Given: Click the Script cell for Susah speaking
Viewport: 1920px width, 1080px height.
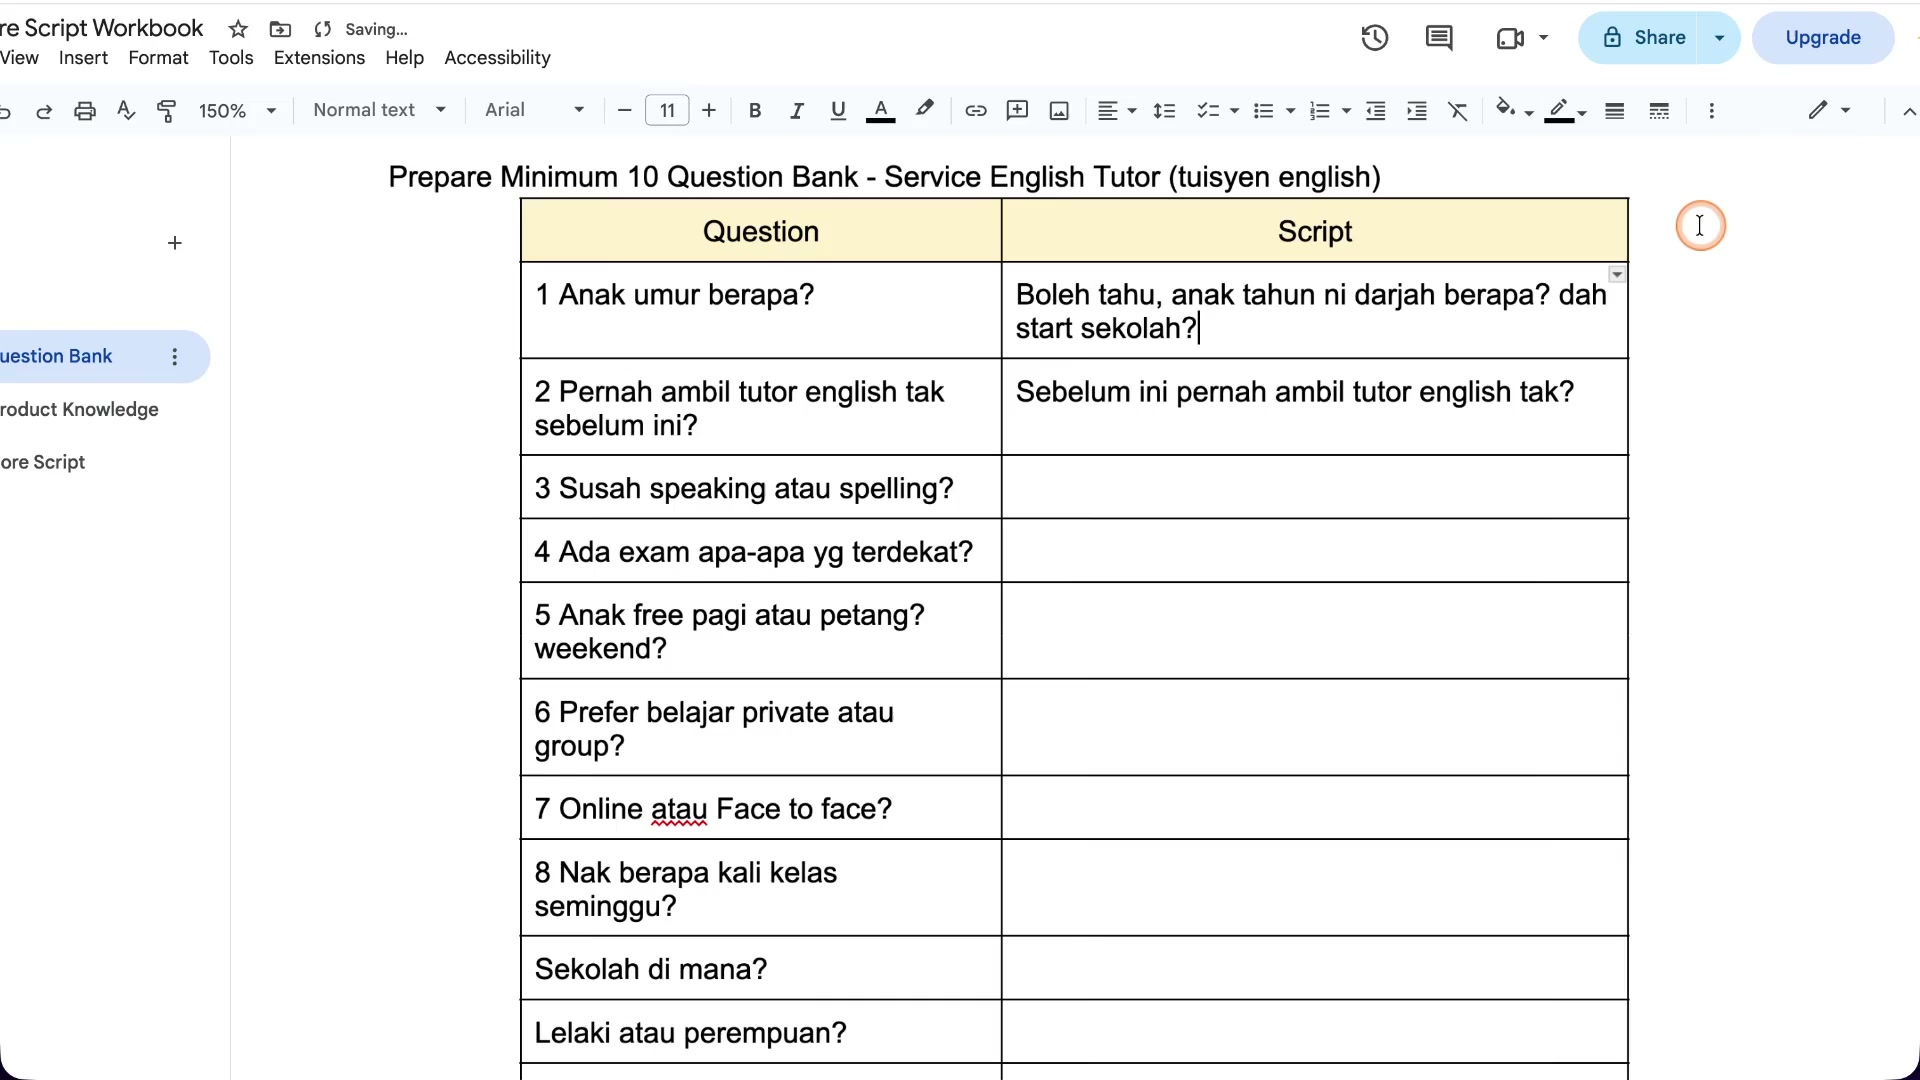Looking at the screenshot, I should (1314, 487).
